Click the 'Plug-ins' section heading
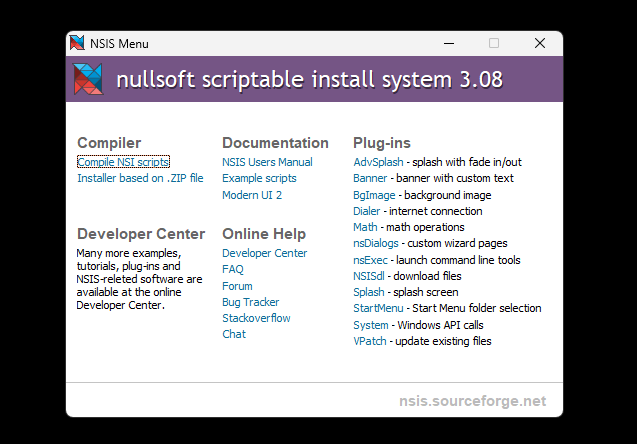Viewport: 637px width, 444px height. [382, 143]
